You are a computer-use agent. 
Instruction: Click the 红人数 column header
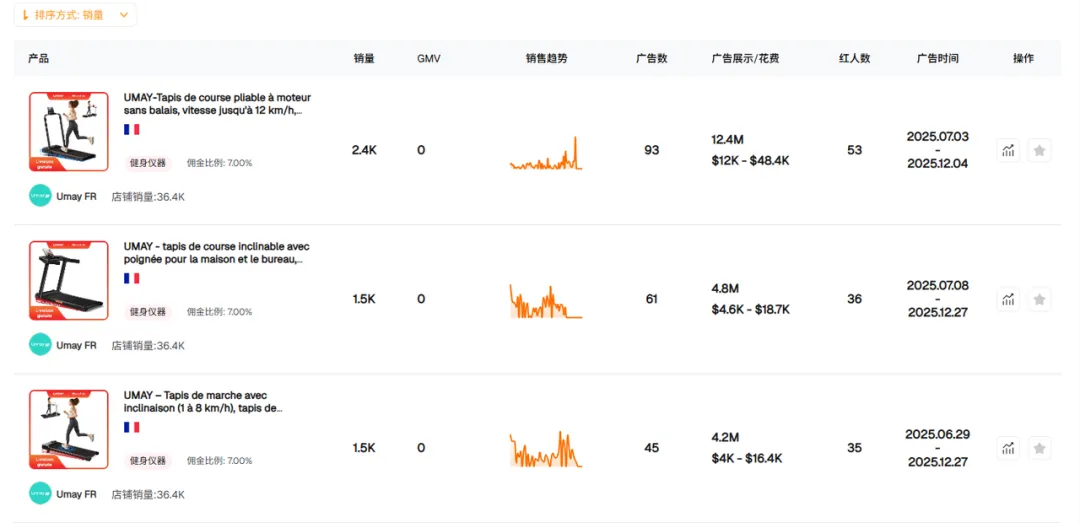(854, 59)
